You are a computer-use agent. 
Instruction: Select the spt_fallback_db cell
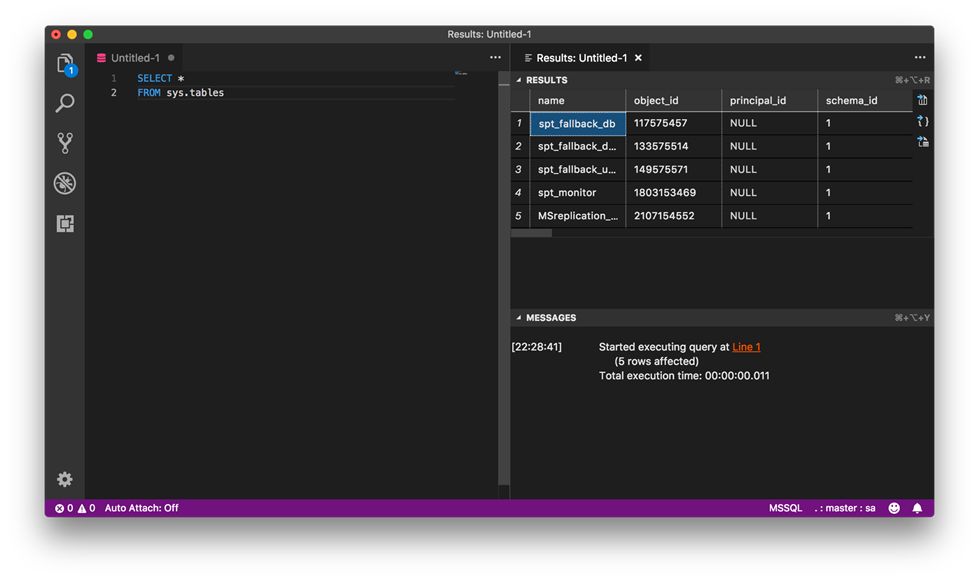coord(578,124)
